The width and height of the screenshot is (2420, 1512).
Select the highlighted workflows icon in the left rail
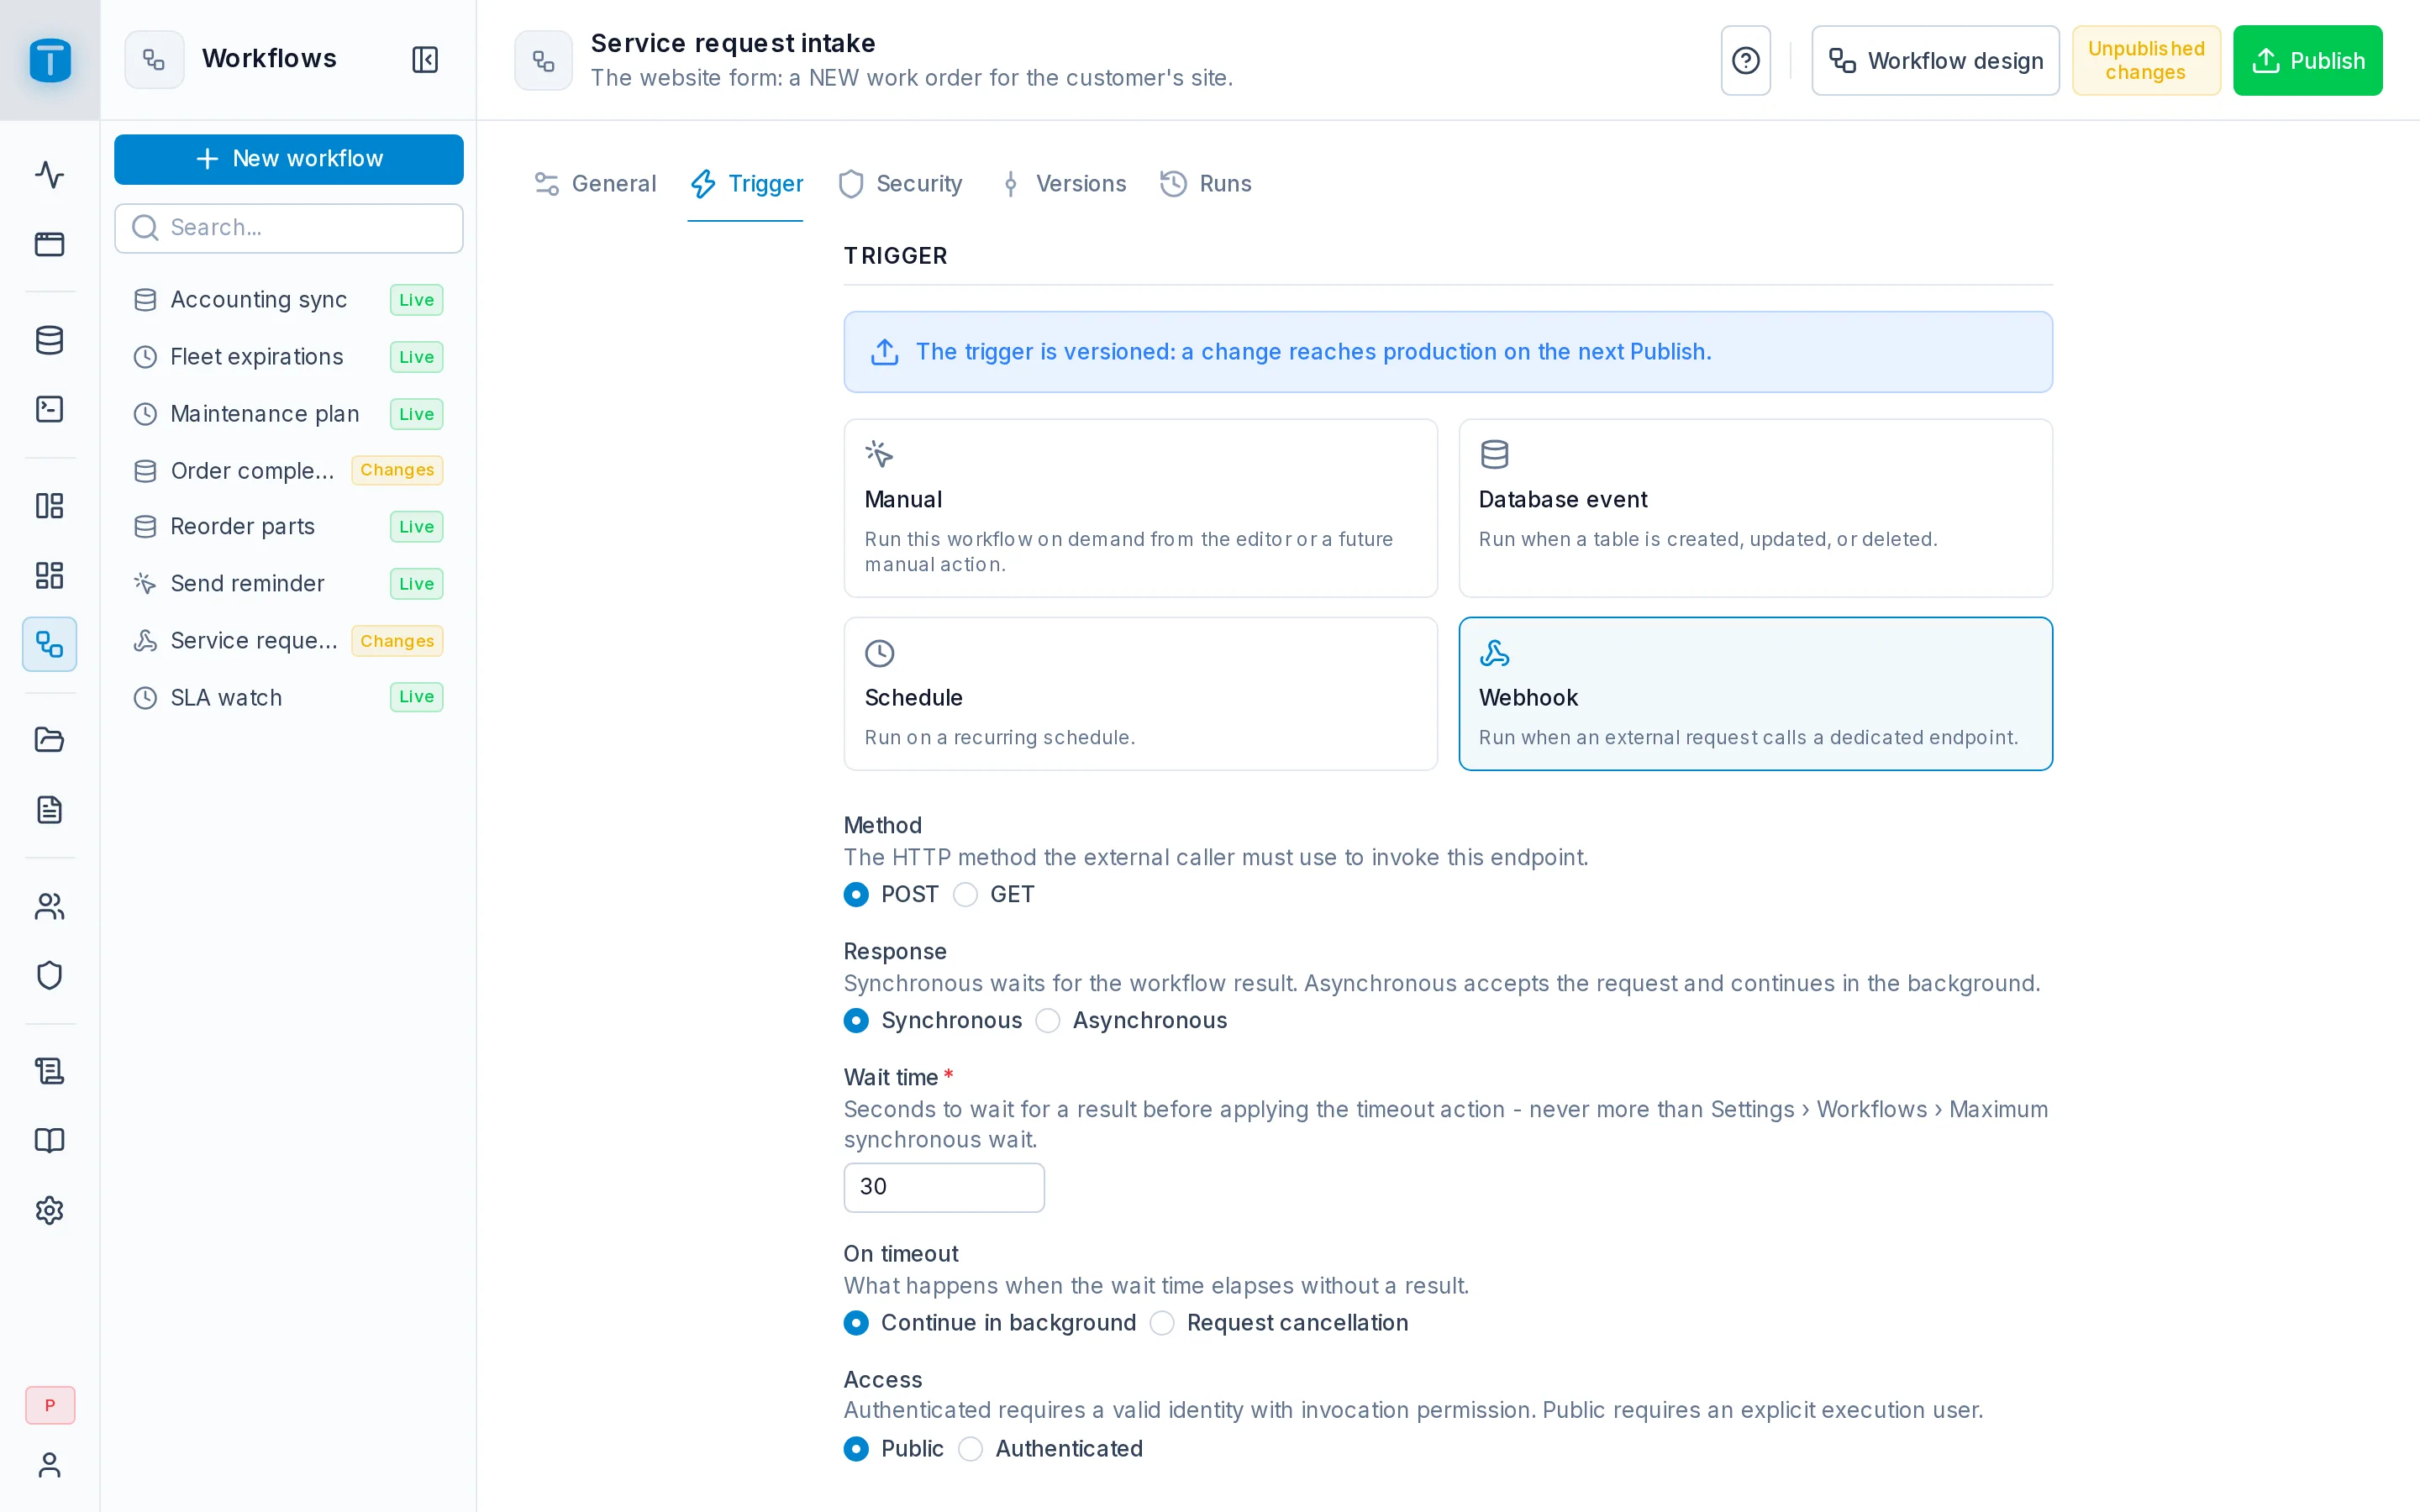[50, 644]
